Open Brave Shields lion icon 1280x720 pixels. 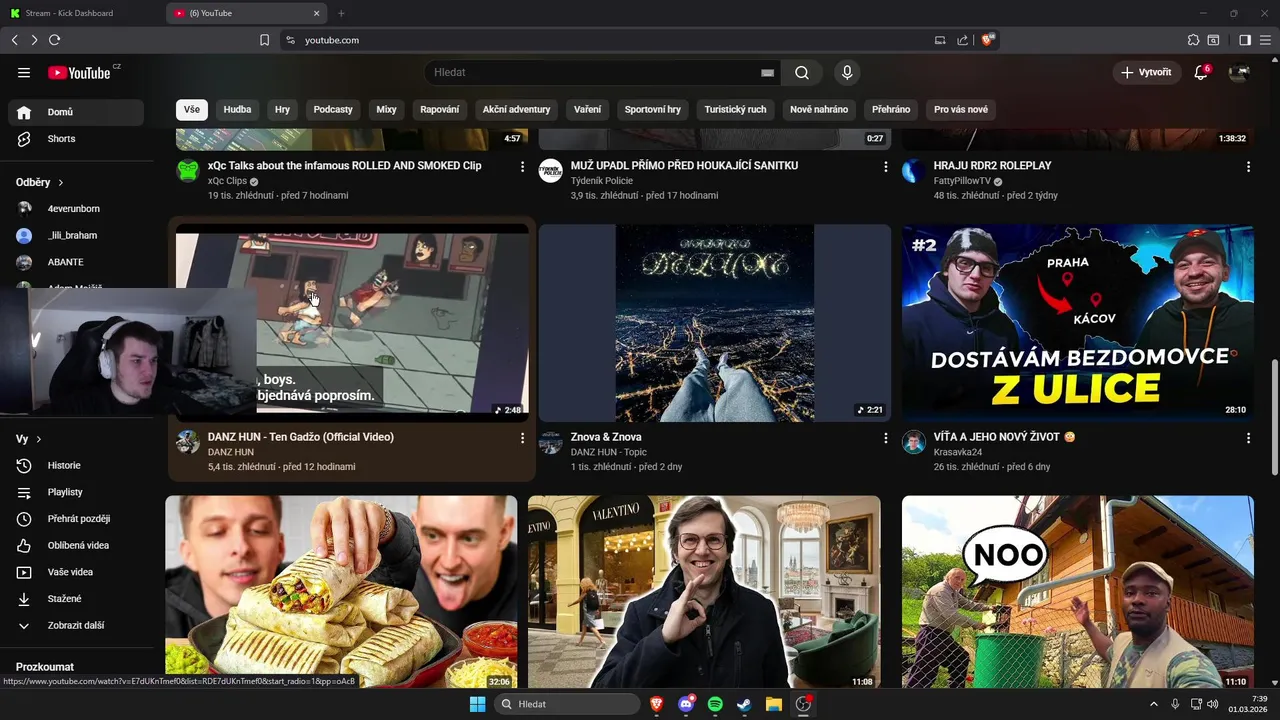point(988,40)
